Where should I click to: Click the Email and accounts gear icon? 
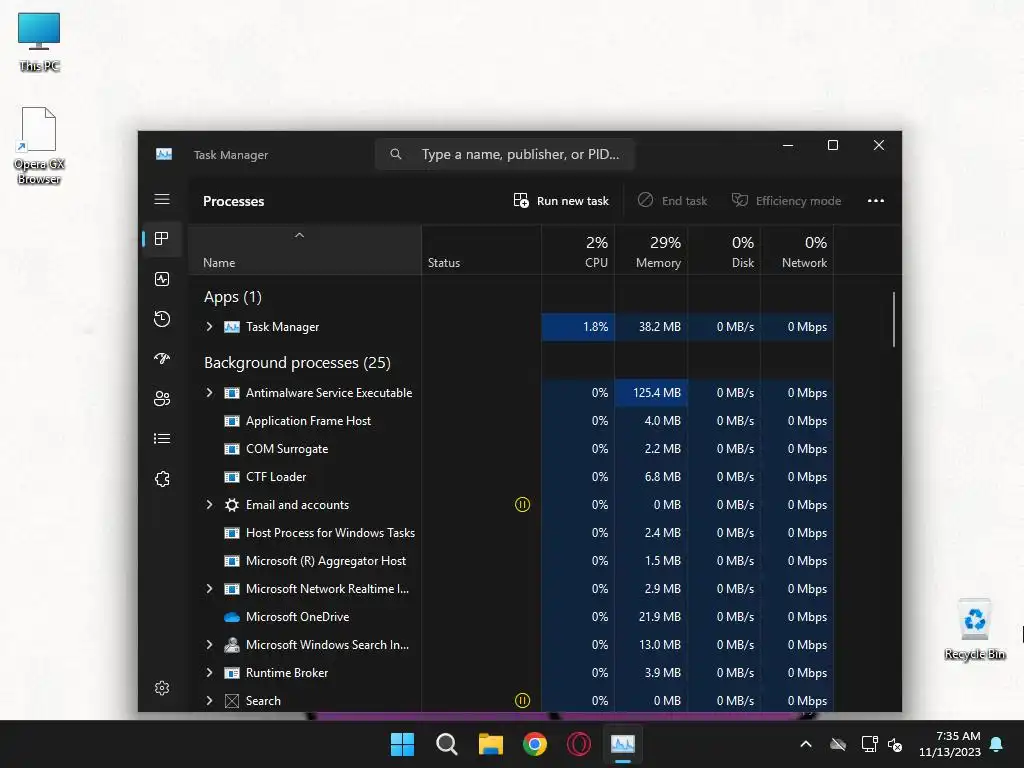pyautogui.click(x=232, y=505)
